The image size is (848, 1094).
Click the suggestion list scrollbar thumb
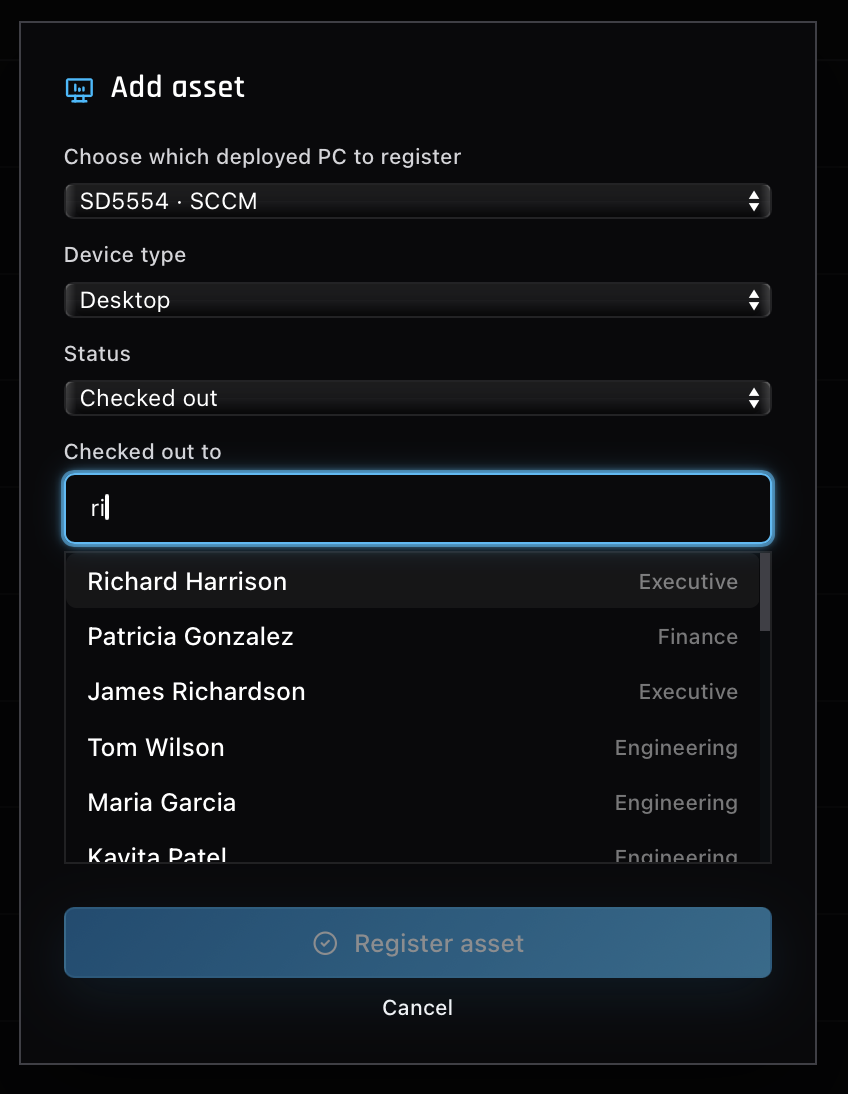(765, 592)
